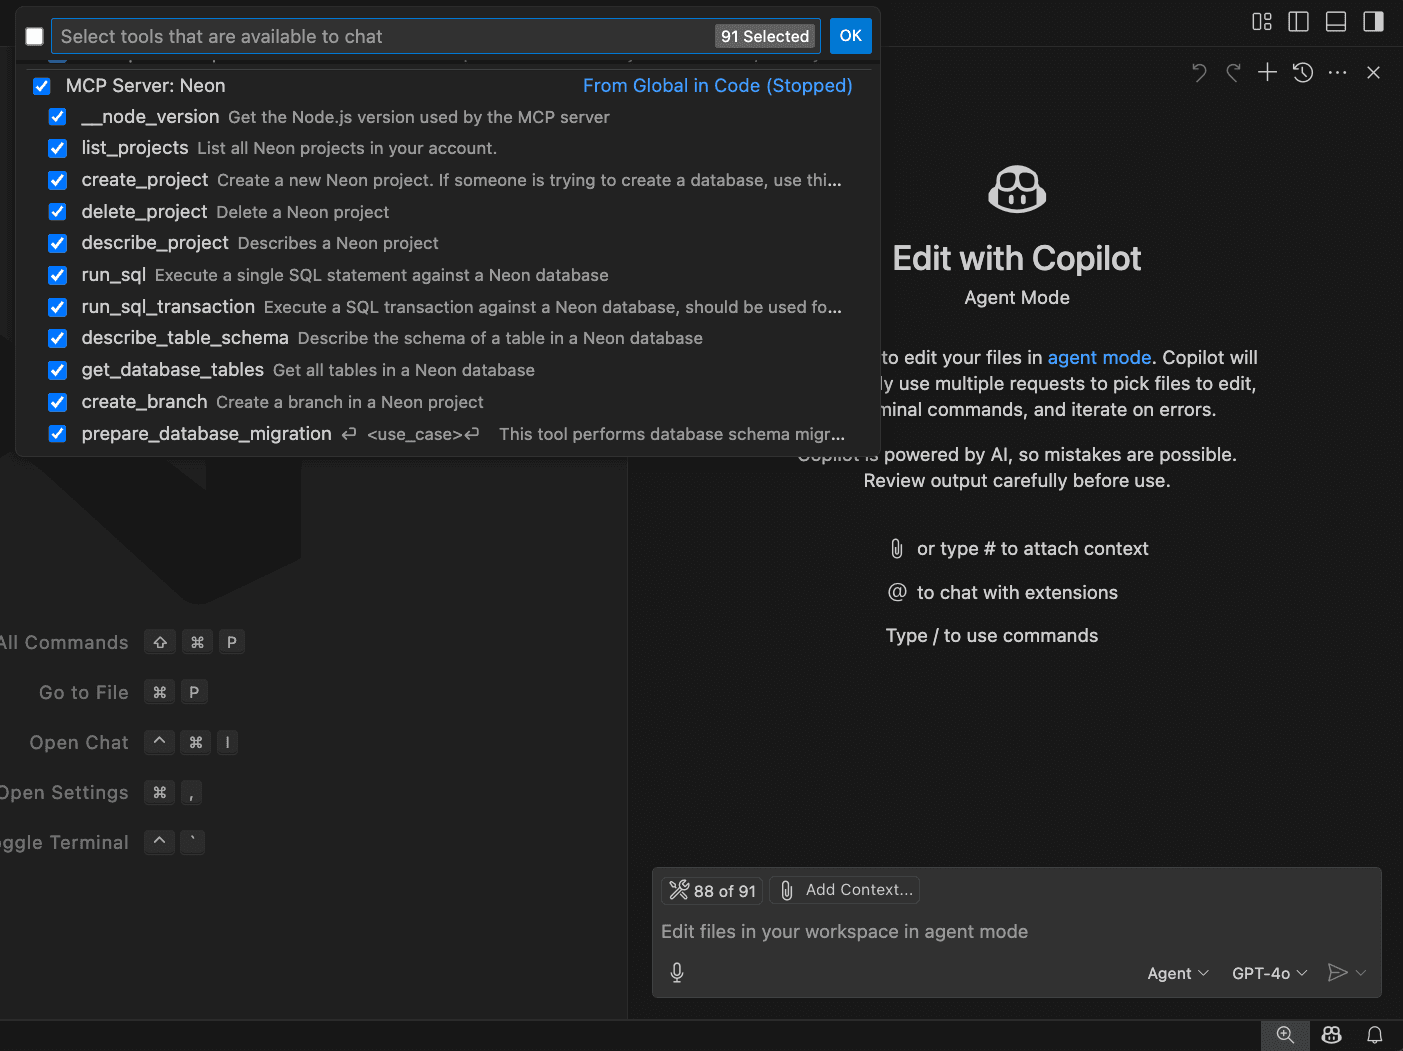Open the notifications bell in the status bar
This screenshot has height=1051, width=1403.
click(x=1374, y=1035)
